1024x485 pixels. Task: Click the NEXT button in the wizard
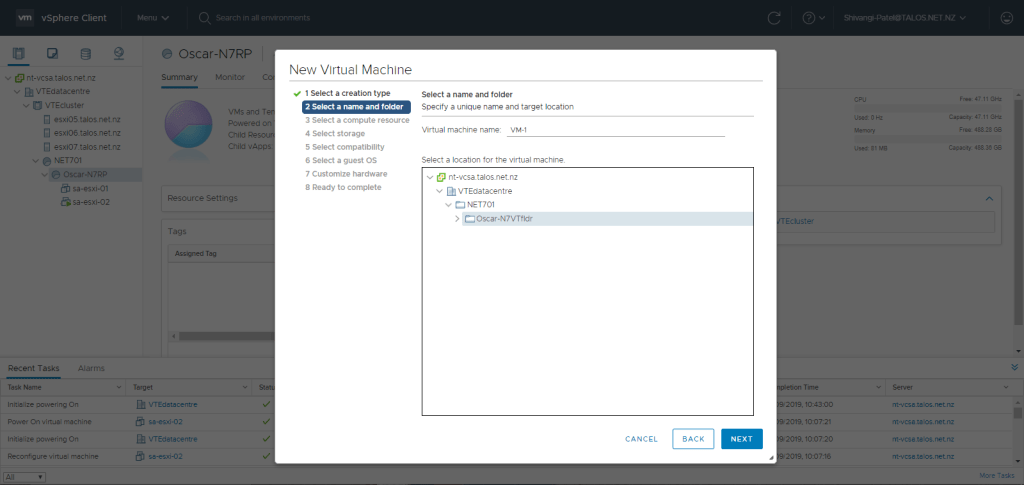[x=741, y=439]
